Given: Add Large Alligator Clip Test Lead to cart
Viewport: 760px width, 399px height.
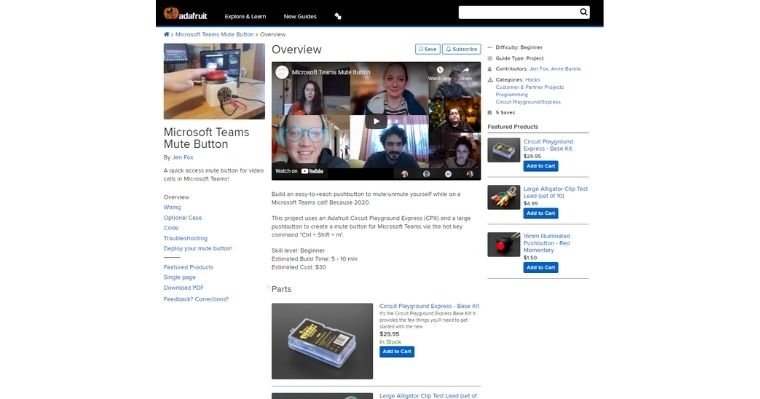Looking at the screenshot, I should pos(540,213).
